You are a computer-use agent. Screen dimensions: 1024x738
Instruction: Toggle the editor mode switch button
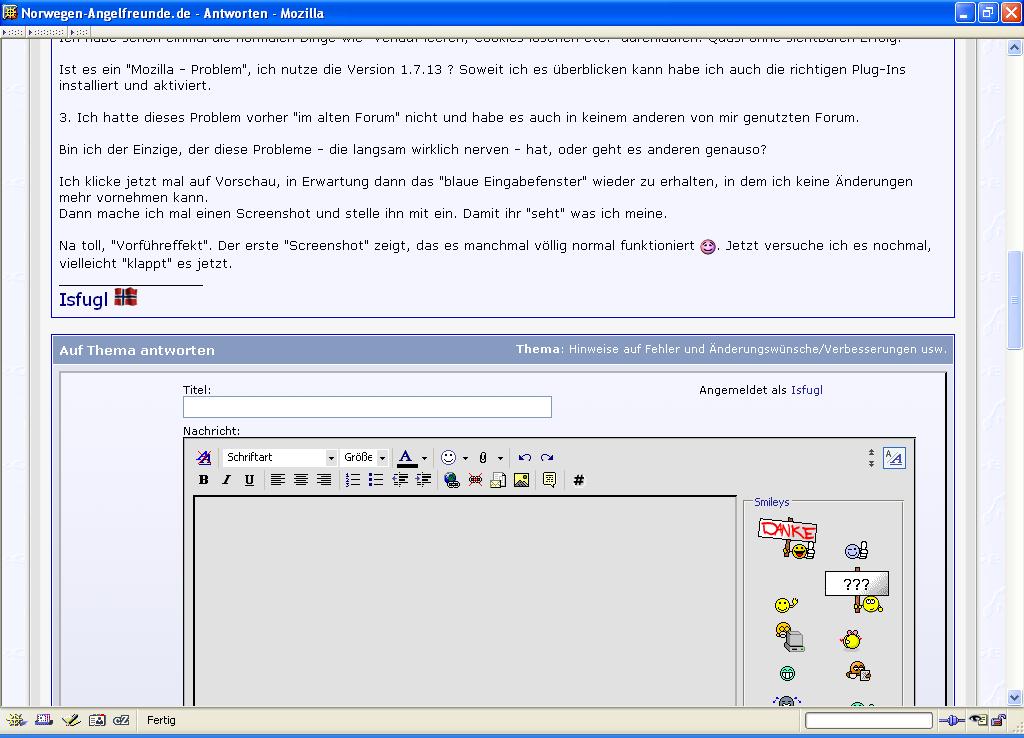pyautogui.click(x=894, y=458)
